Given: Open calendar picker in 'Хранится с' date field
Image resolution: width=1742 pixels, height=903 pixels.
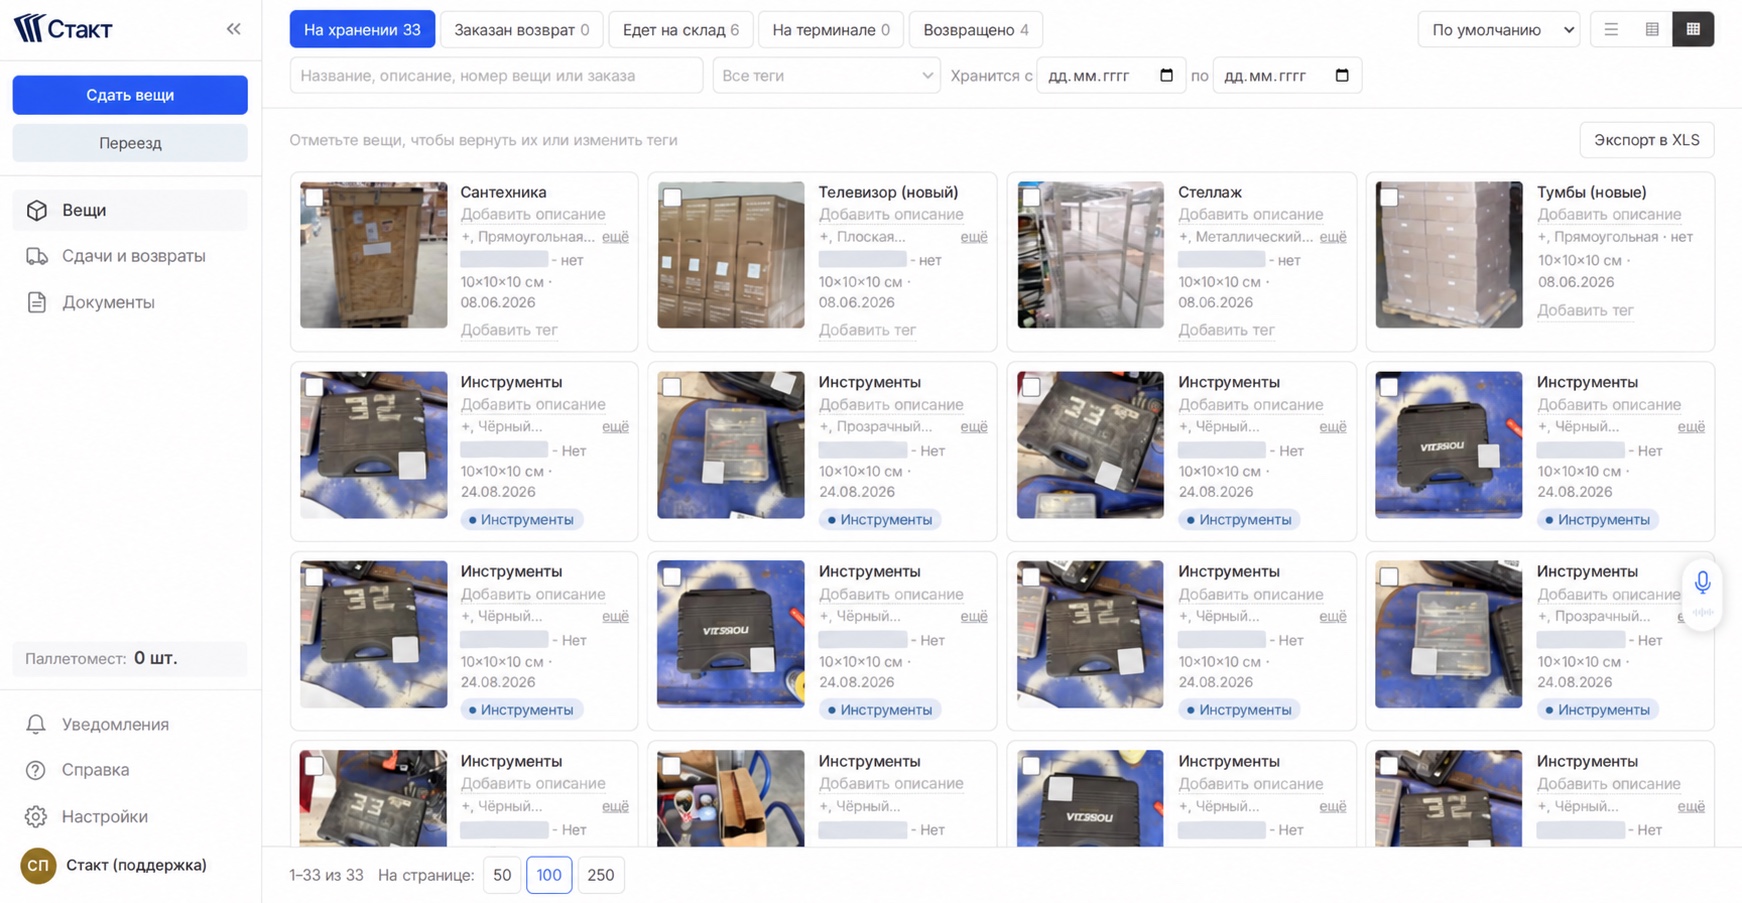Looking at the screenshot, I should 1166,75.
